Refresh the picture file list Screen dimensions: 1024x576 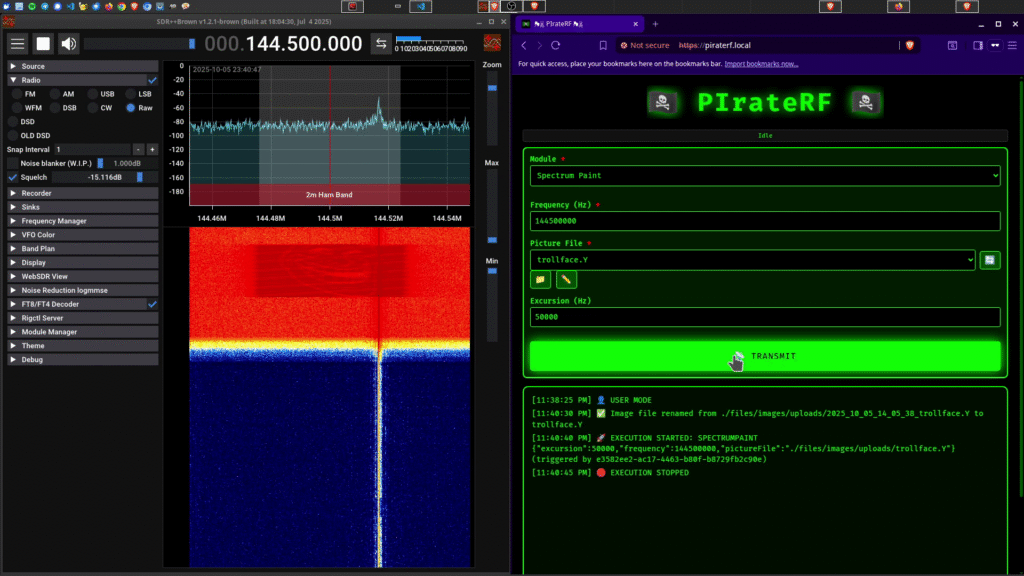[989, 260]
